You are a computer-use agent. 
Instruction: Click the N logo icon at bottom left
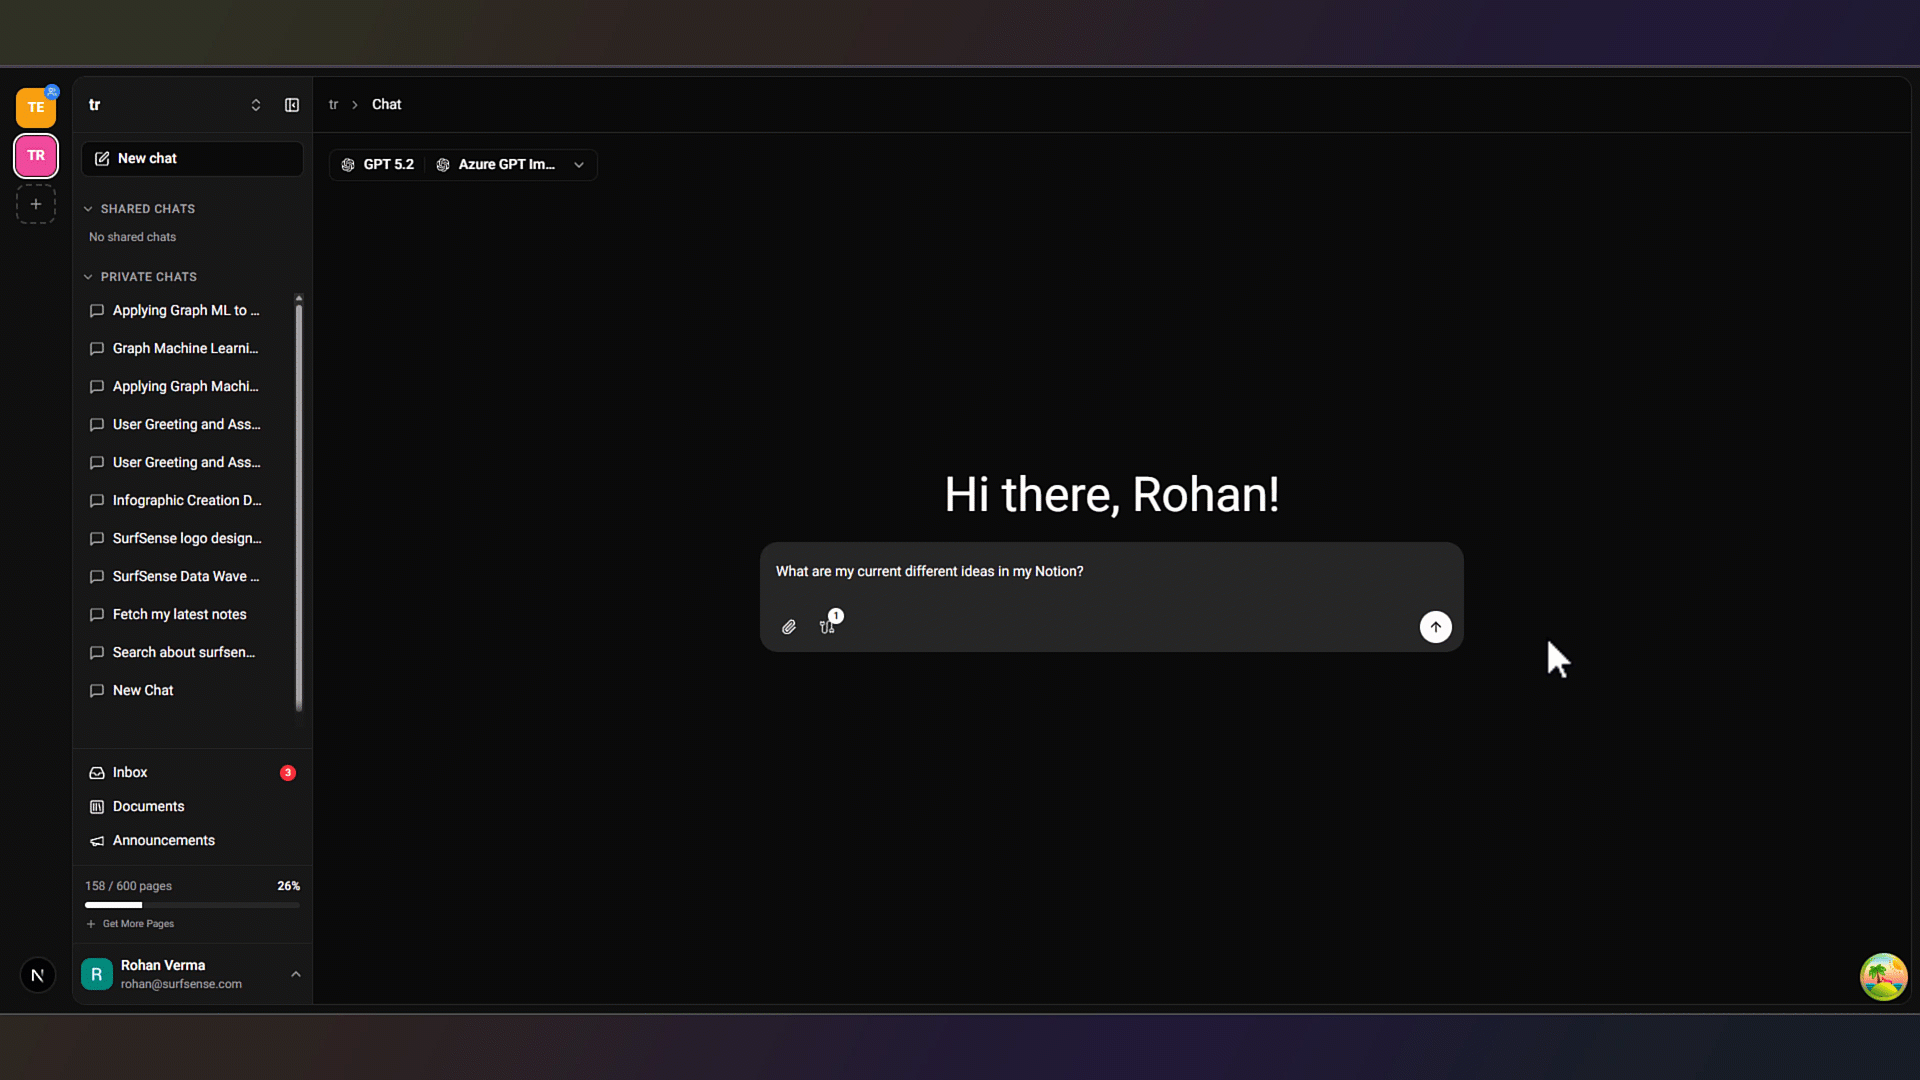coord(38,975)
